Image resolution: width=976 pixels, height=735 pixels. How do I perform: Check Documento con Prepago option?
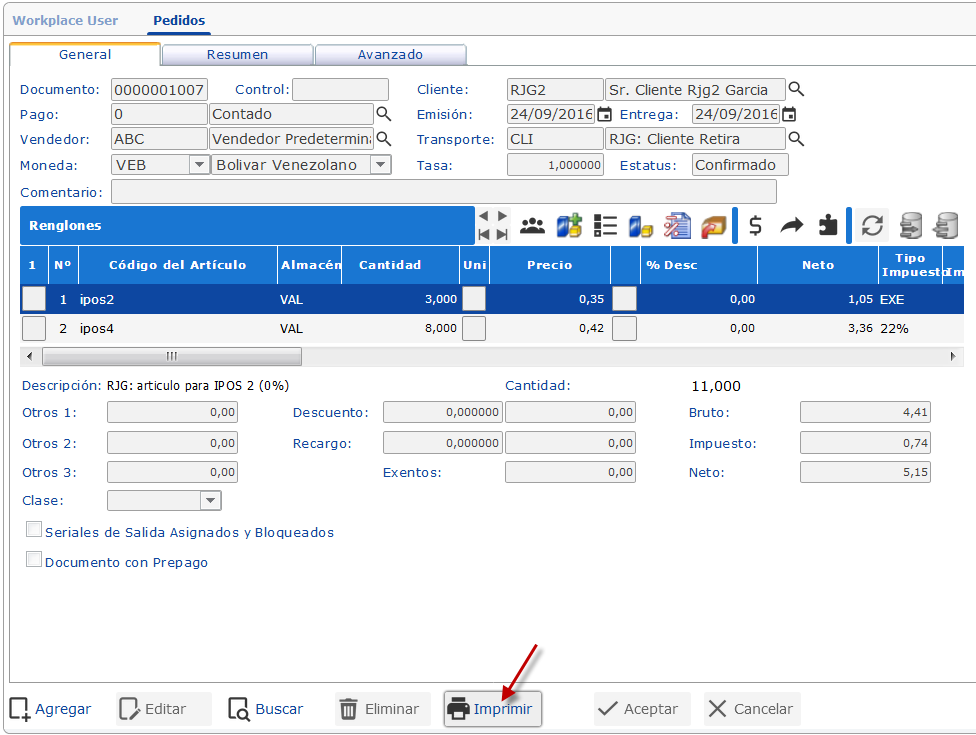[x=34, y=559]
